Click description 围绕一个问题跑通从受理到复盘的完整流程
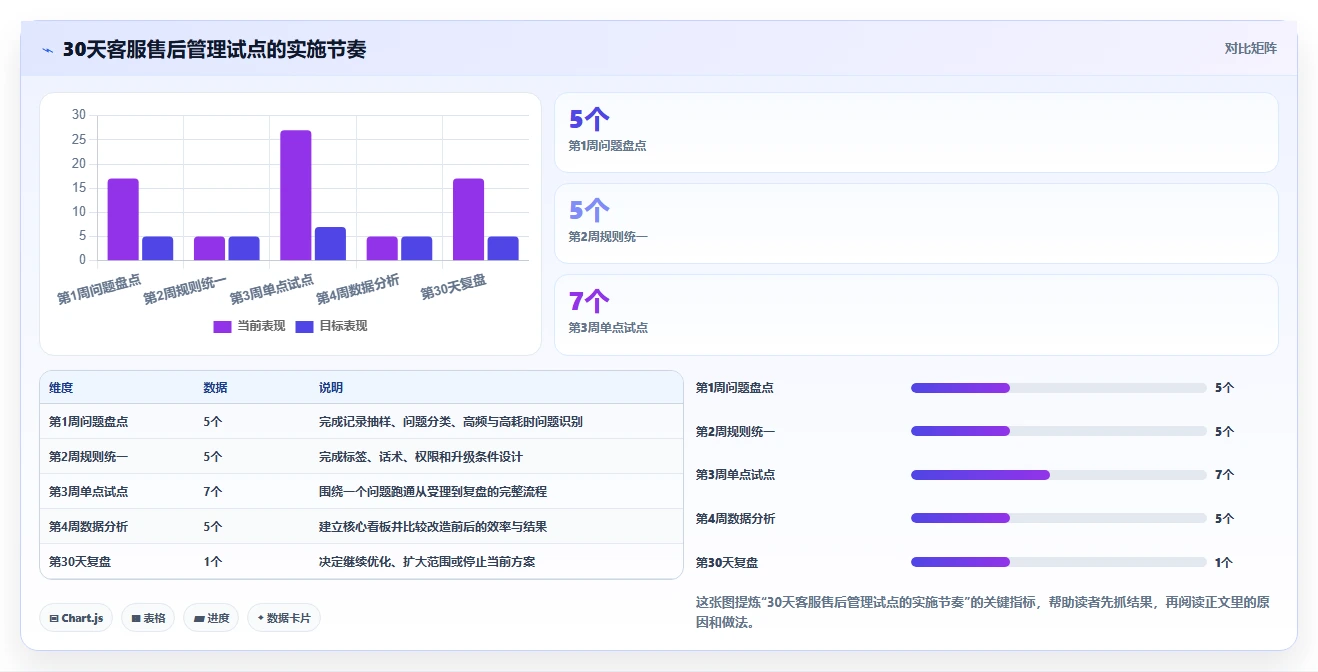 (x=433, y=492)
